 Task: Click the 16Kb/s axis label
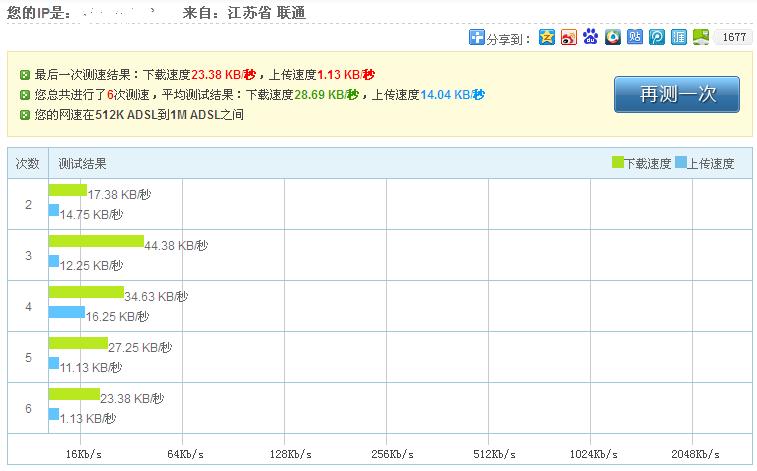point(84,454)
